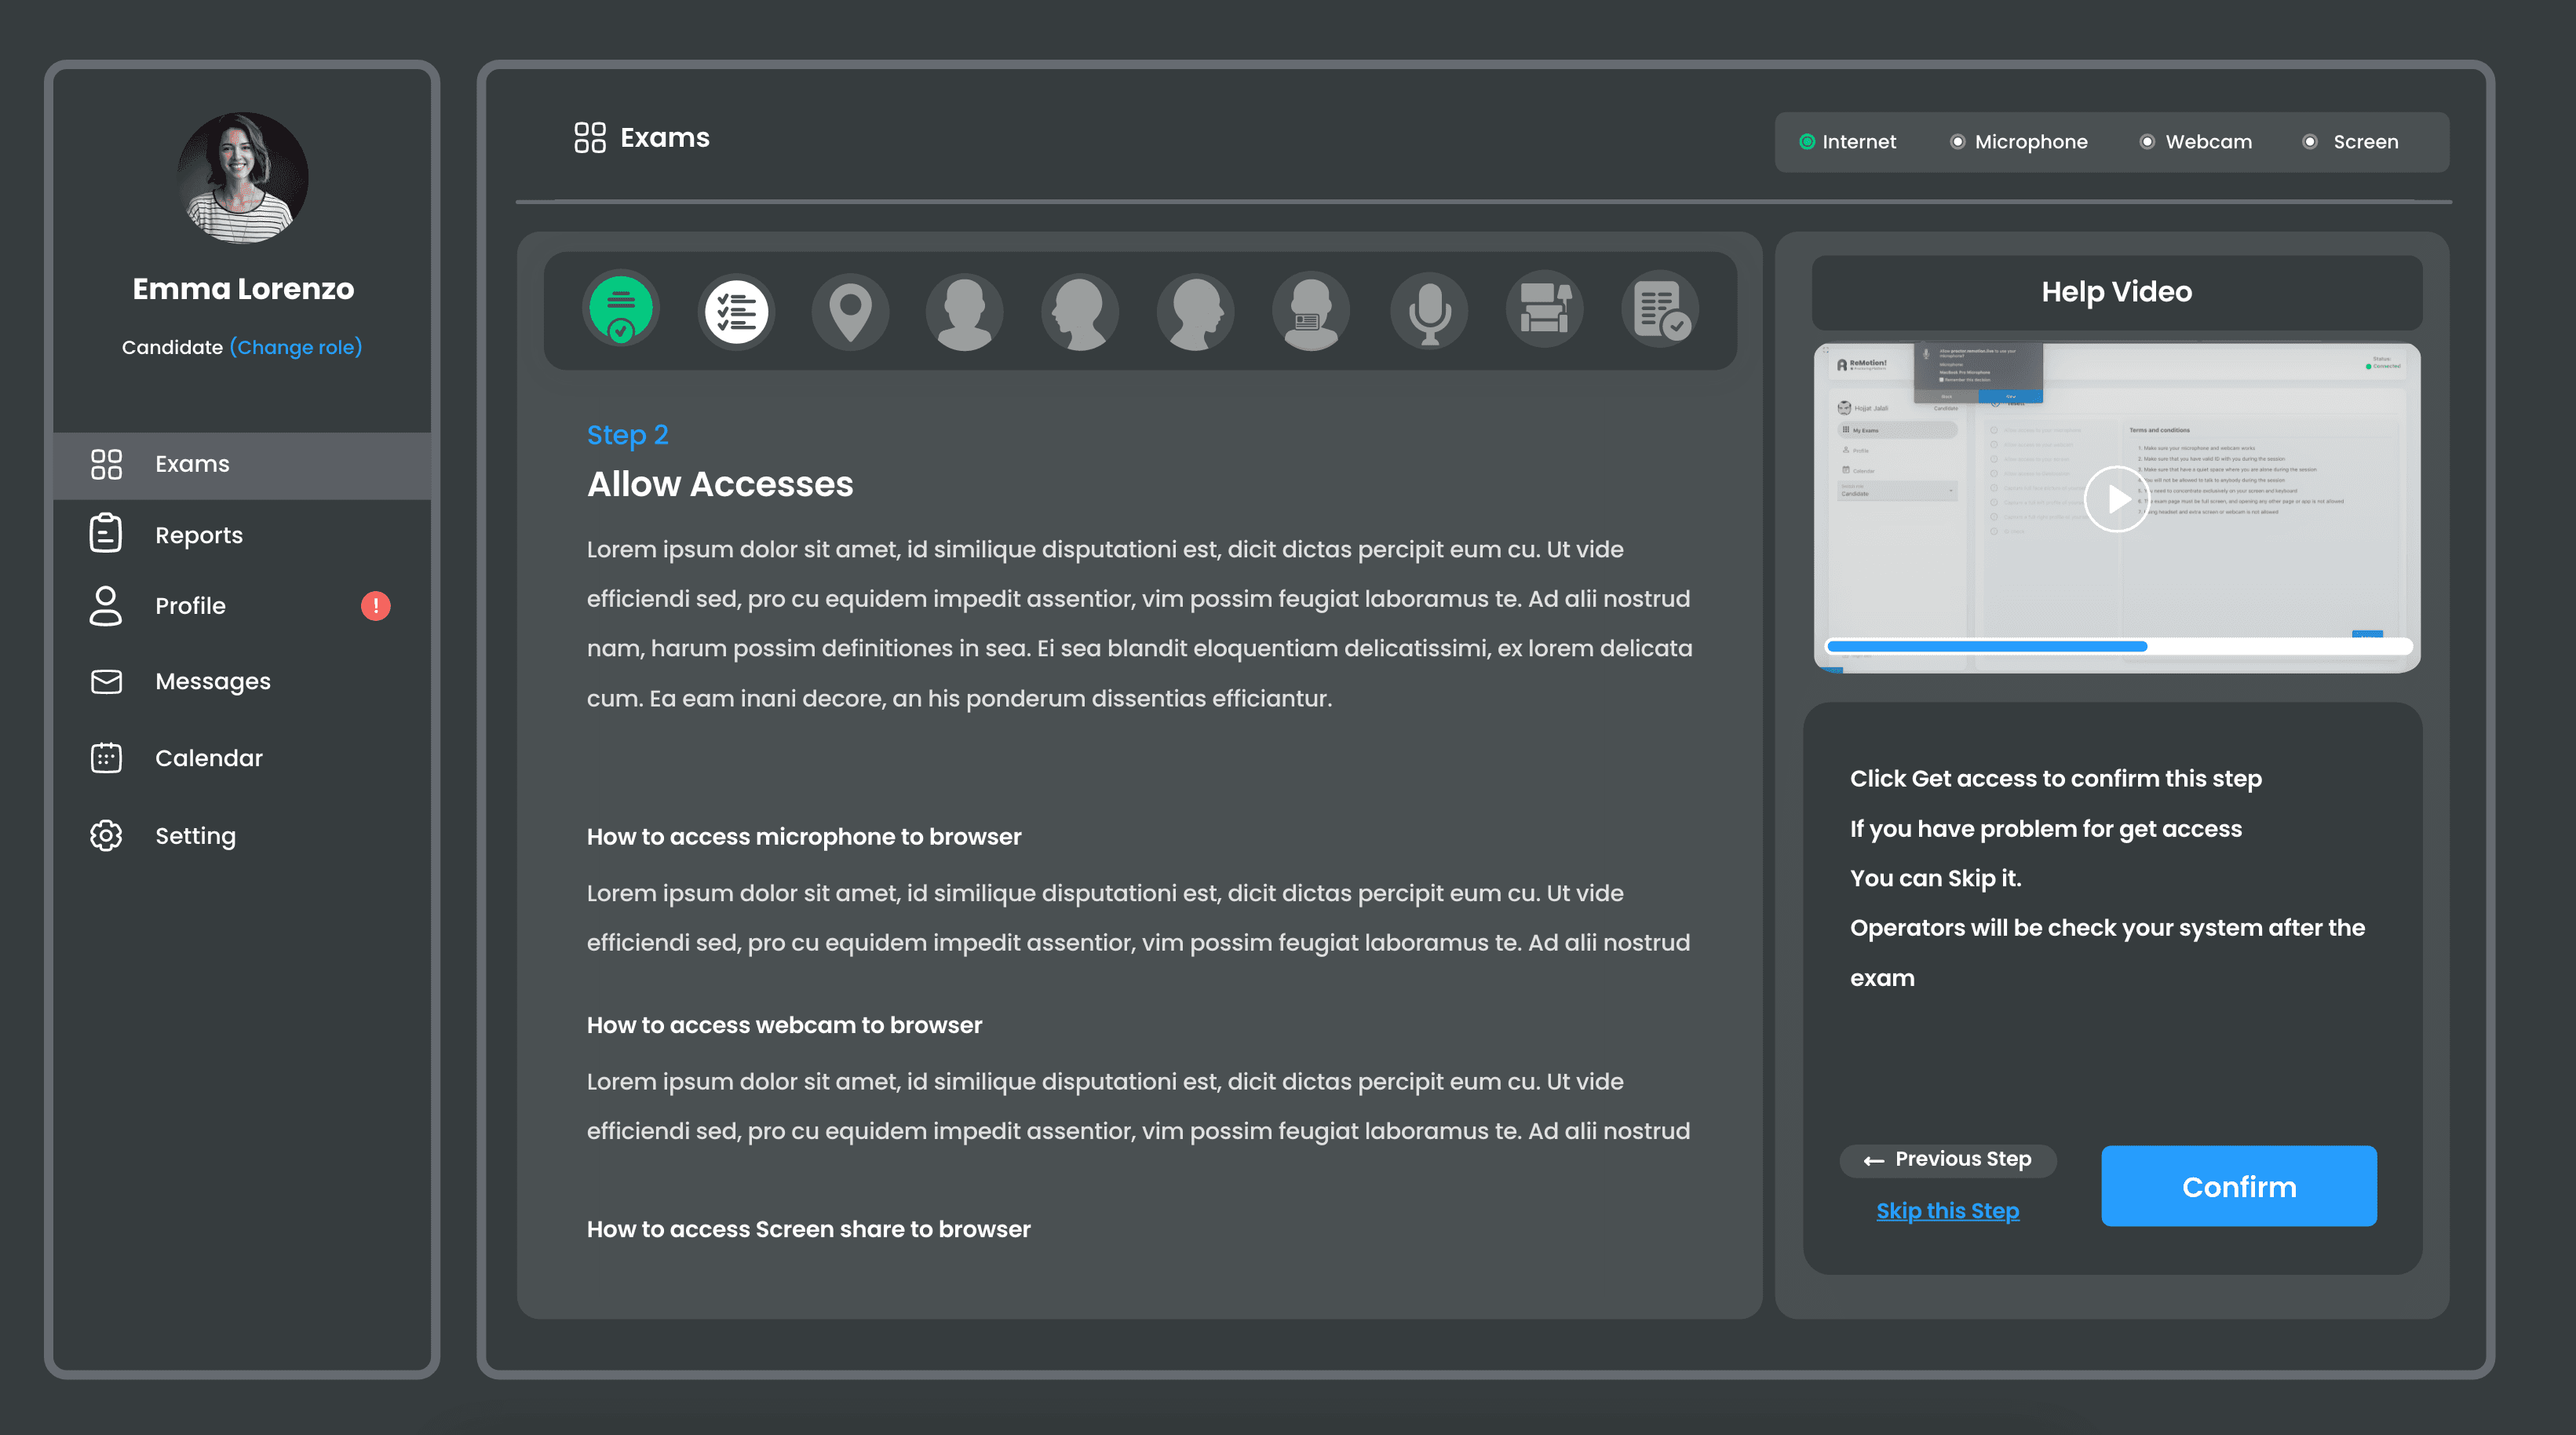Select the microphone step icon
Image resolution: width=2576 pixels, height=1435 pixels.
pyautogui.click(x=1429, y=310)
